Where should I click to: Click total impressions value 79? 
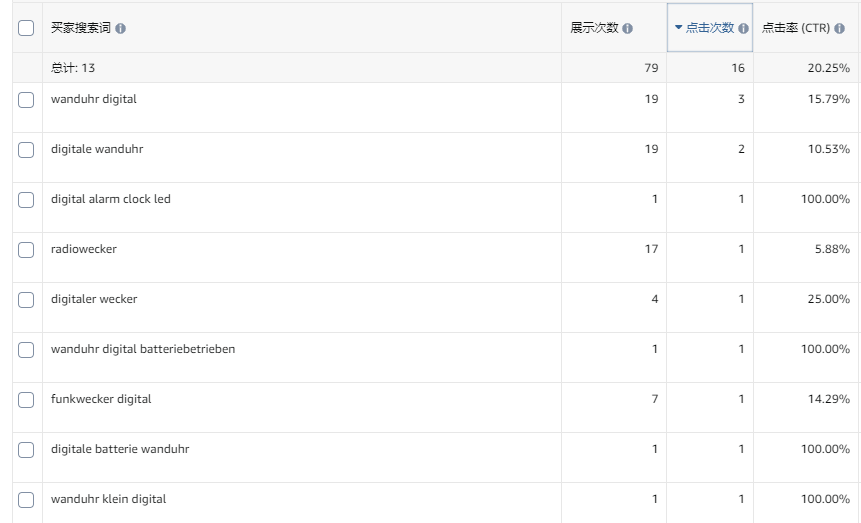click(x=651, y=68)
